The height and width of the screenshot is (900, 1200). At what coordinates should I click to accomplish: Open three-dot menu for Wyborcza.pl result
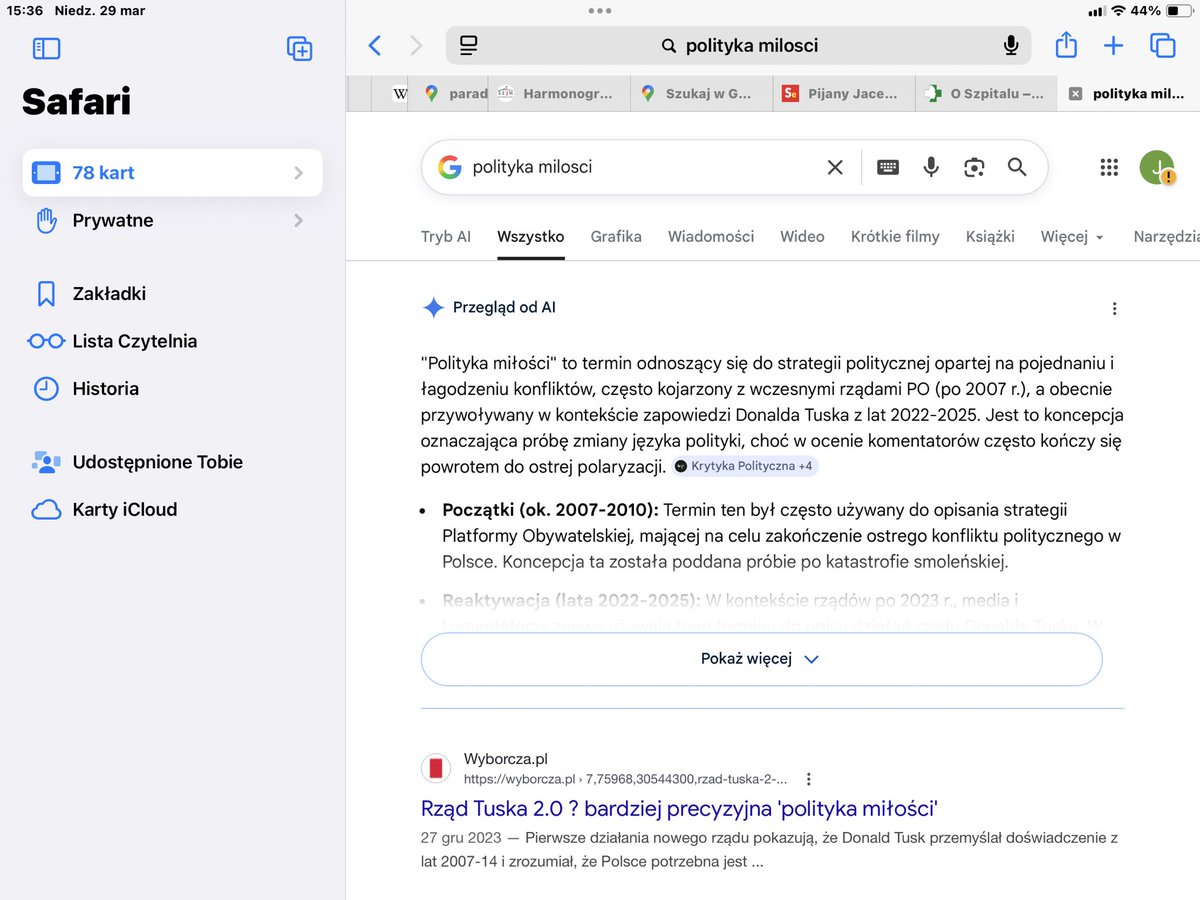click(809, 779)
